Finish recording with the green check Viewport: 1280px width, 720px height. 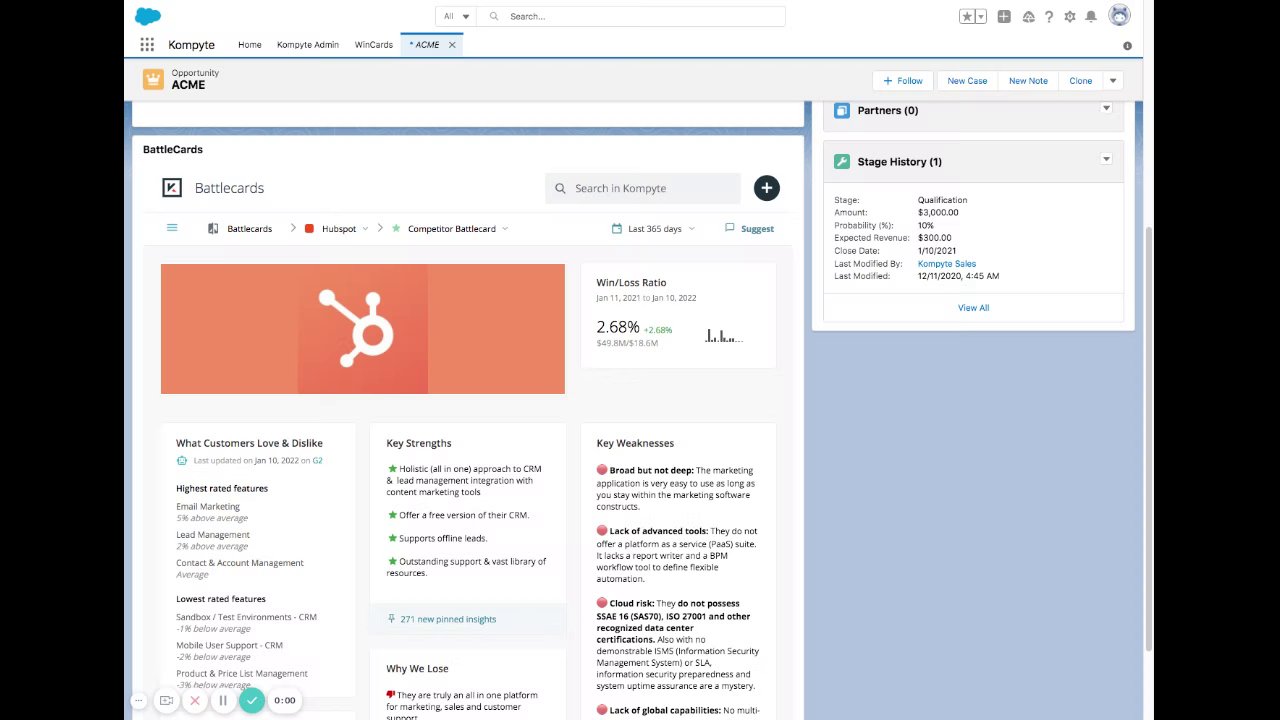[x=252, y=701]
